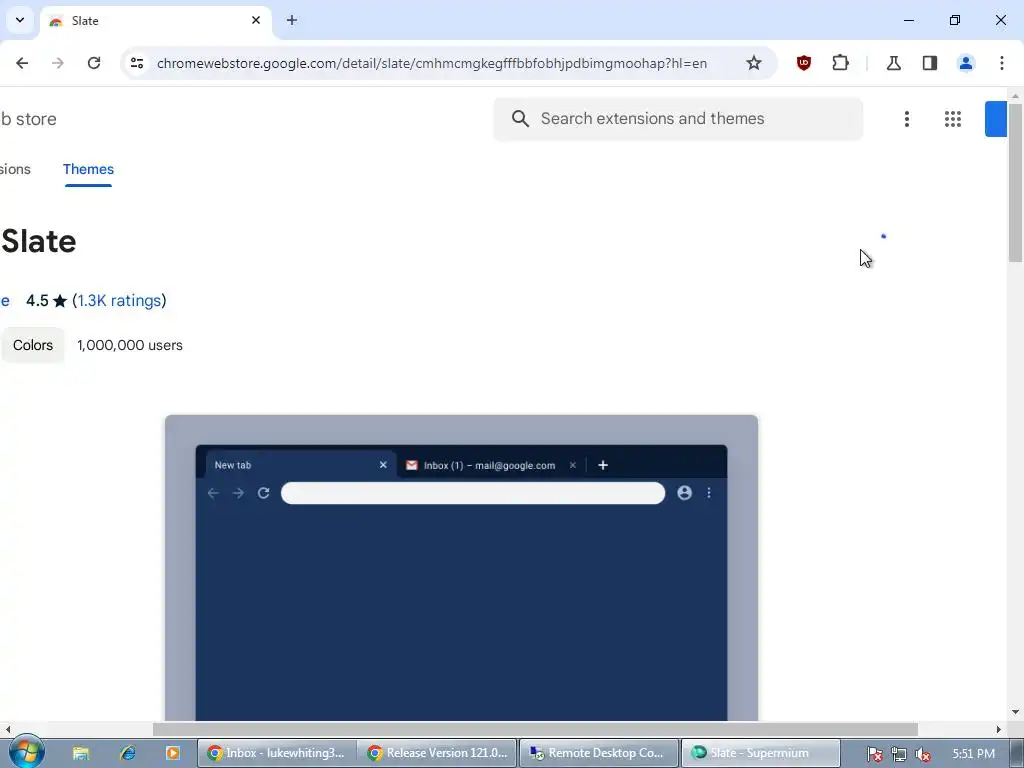The image size is (1024, 768).
Task: Bookmark this page with the star icon
Action: point(754,63)
